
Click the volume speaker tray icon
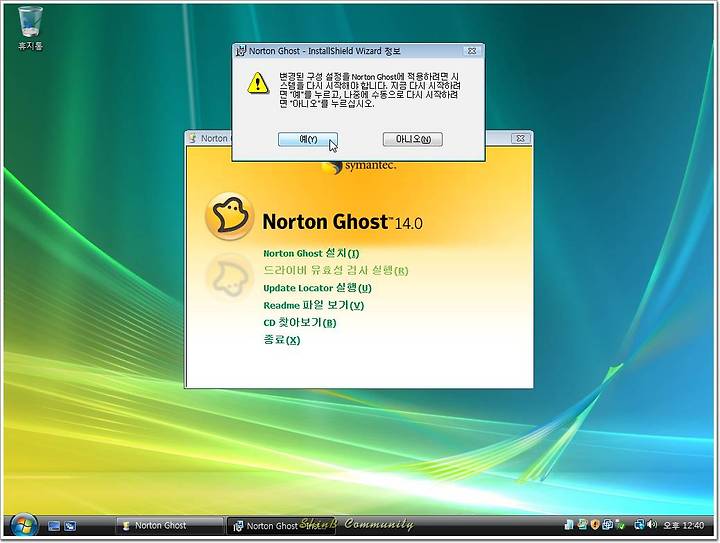tap(652, 524)
